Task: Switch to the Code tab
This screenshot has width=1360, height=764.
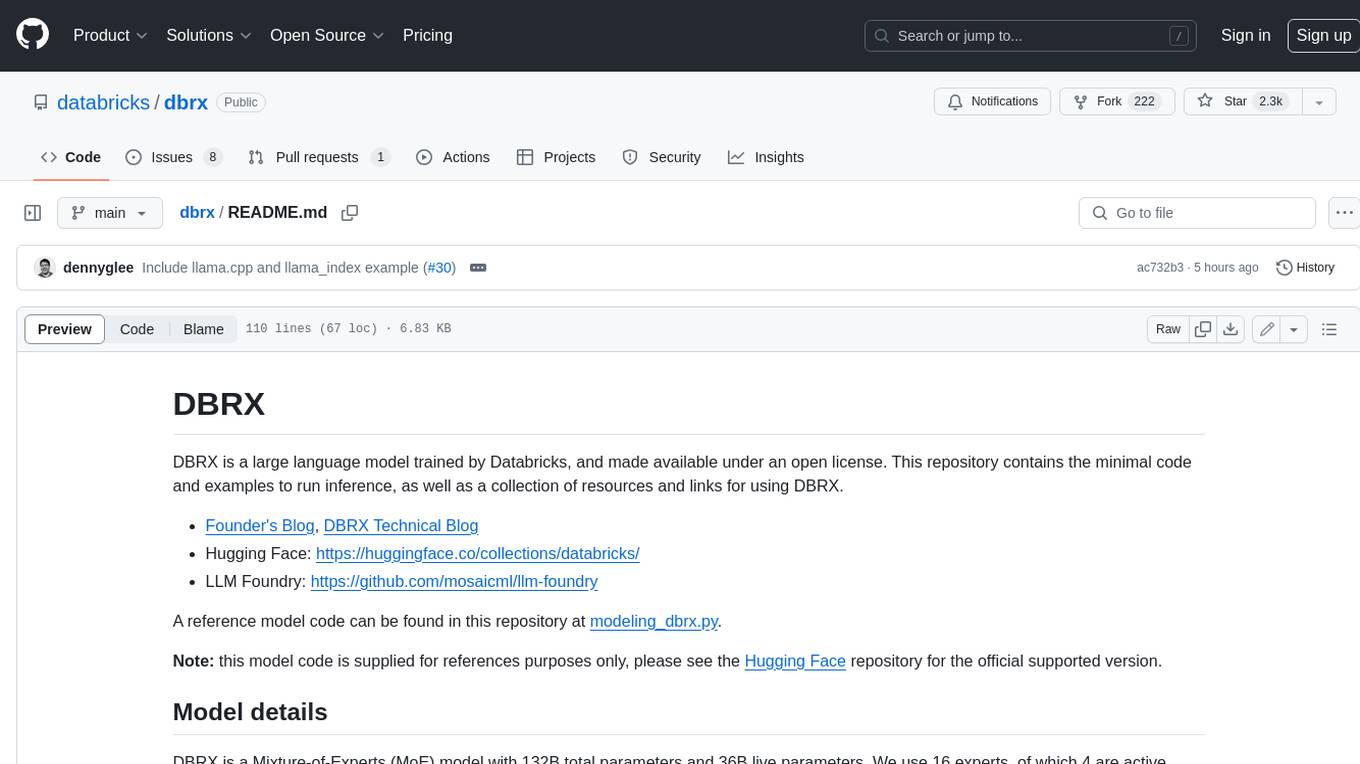Action: tap(71, 157)
